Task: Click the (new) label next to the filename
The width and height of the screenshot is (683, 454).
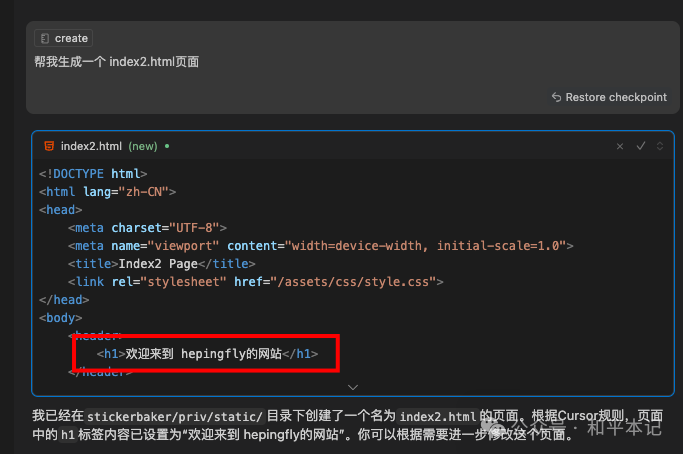Action: pos(143,146)
